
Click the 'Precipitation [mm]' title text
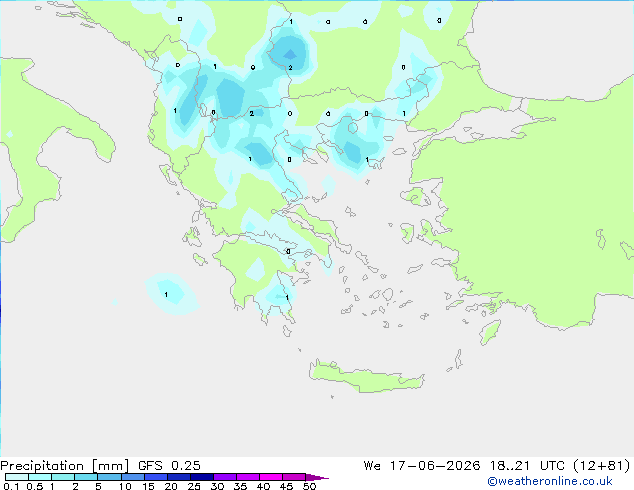point(64,466)
